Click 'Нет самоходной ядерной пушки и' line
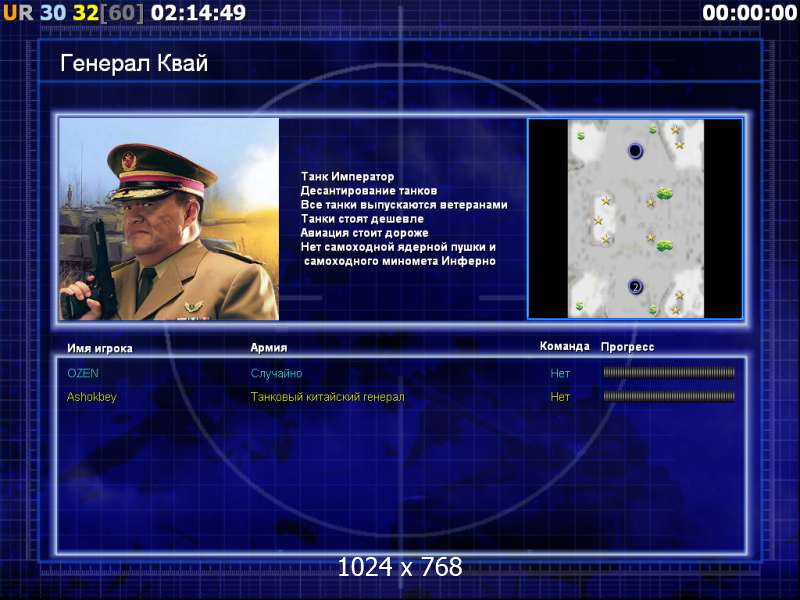The image size is (800, 600). pos(398,247)
